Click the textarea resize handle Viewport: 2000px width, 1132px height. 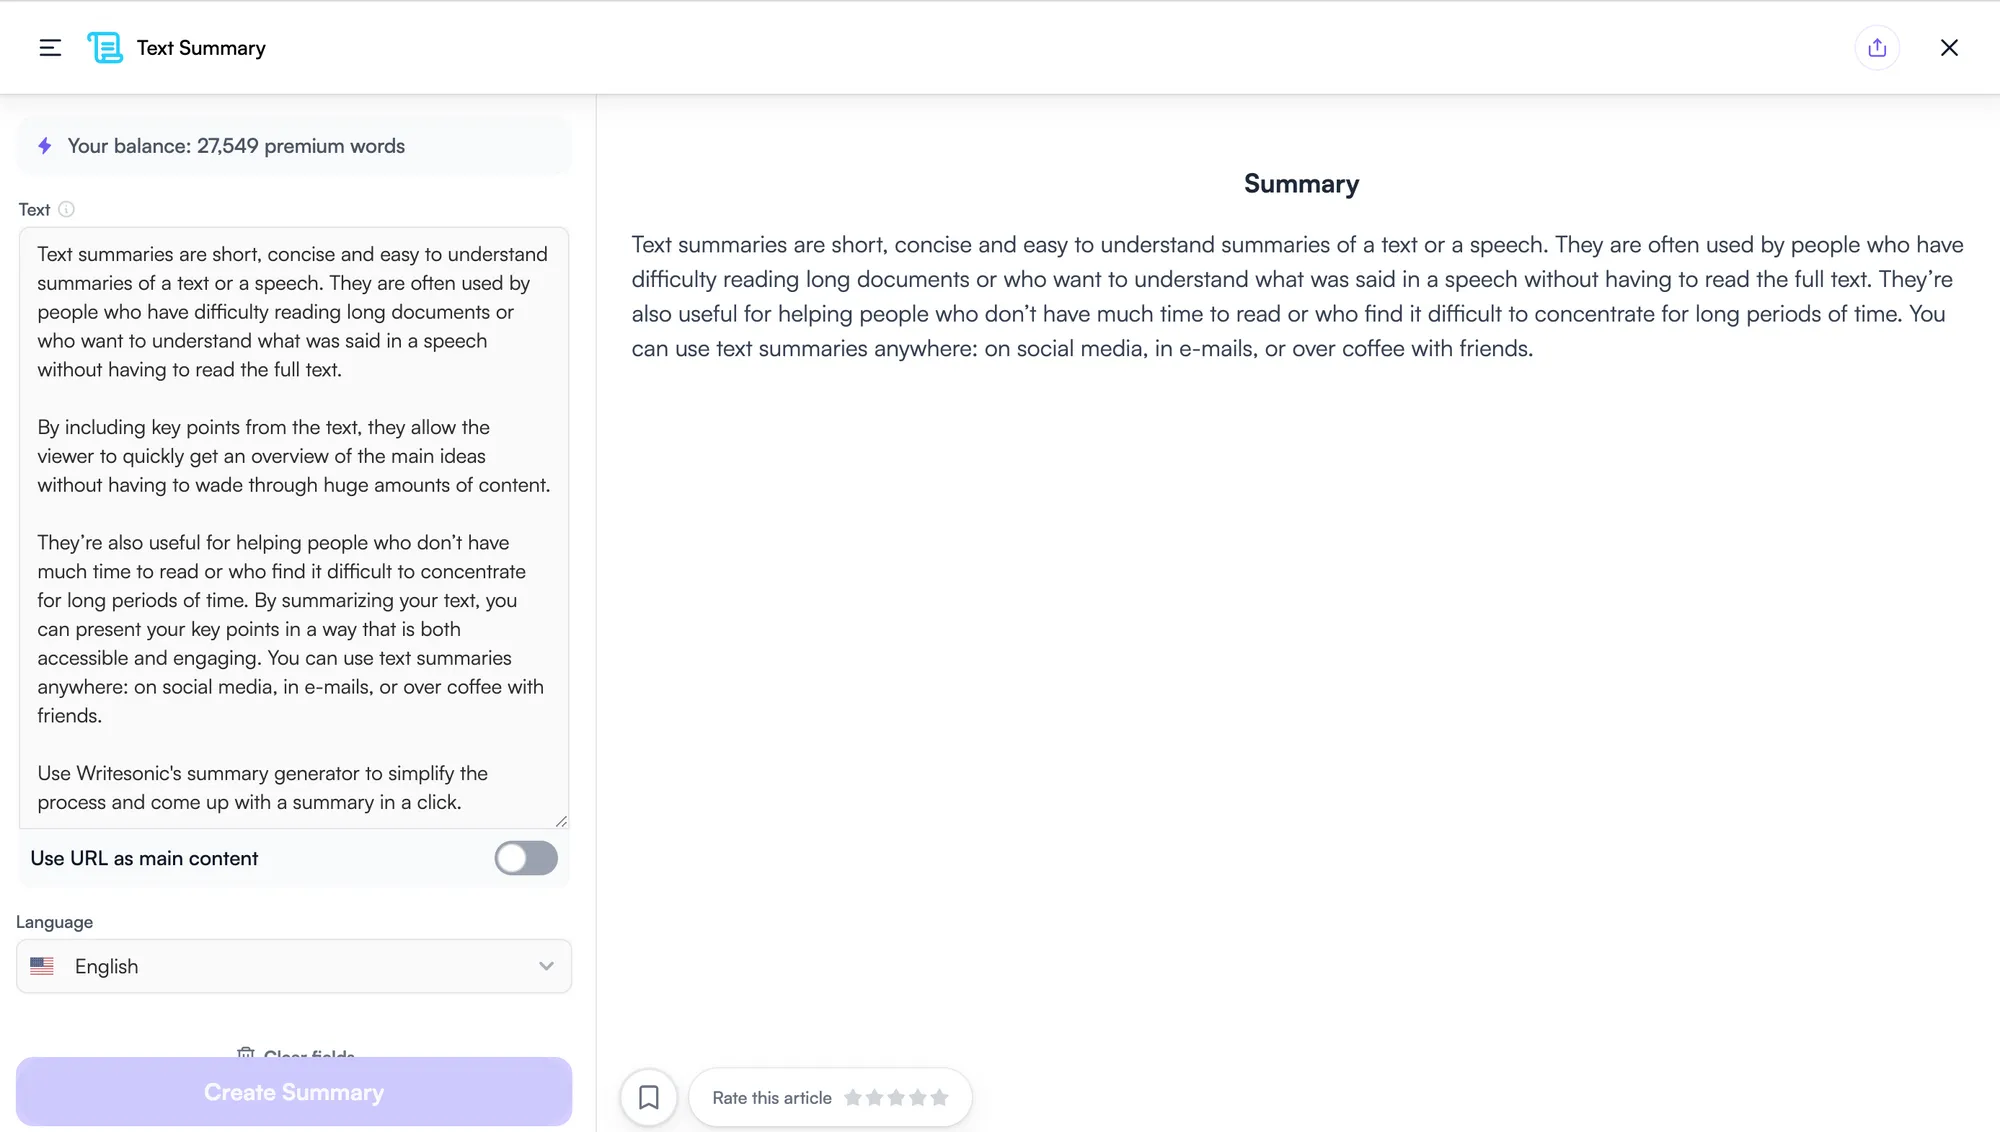click(561, 821)
